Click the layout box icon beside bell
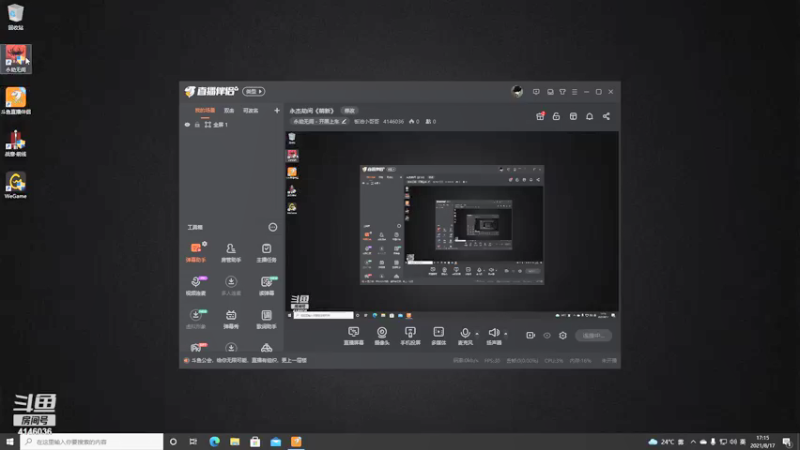This screenshot has height=450, width=800. point(573,116)
